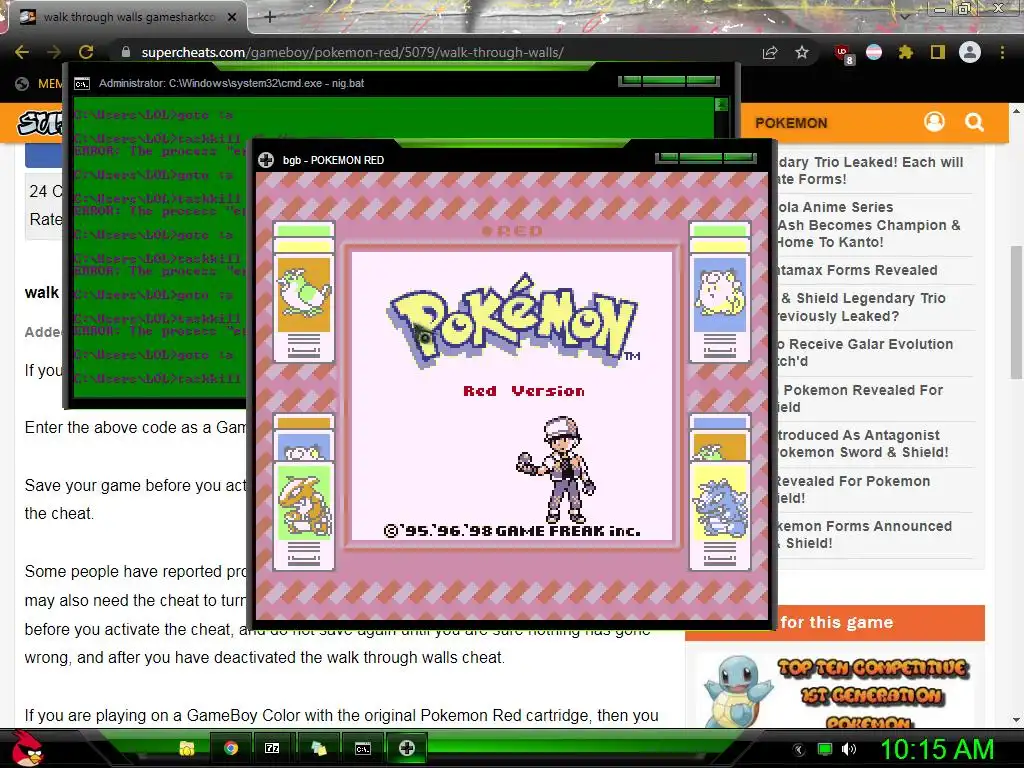Open 7-Zip from the taskbar

272,748
